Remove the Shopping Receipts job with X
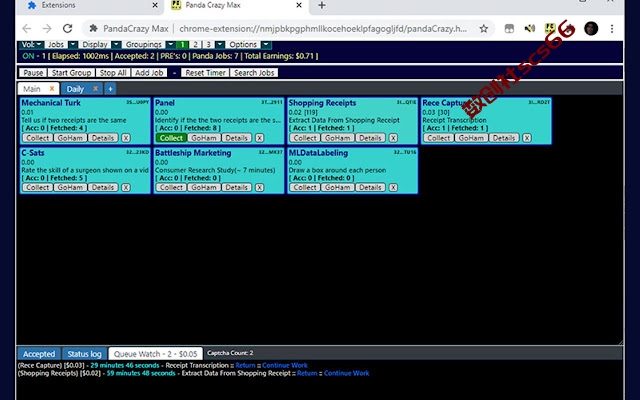The width and height of the screenshot is (640, 400). click(393, 138)
